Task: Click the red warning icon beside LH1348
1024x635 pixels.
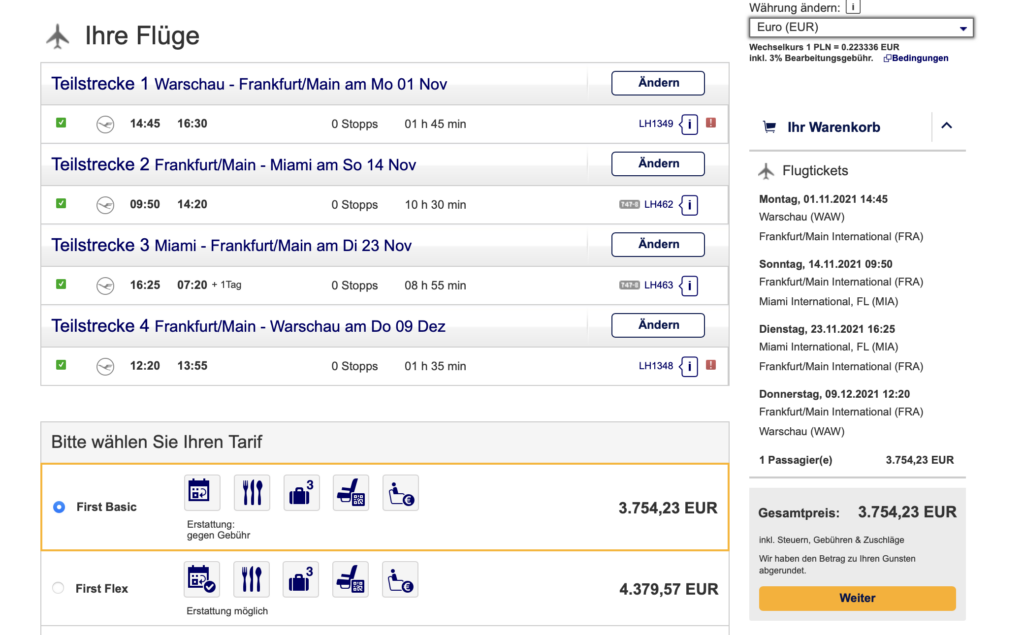Action: click(x=711, y=365)
